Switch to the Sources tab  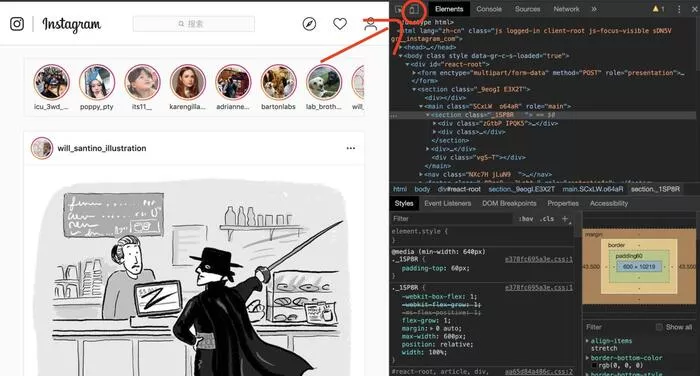coord(527,9)
